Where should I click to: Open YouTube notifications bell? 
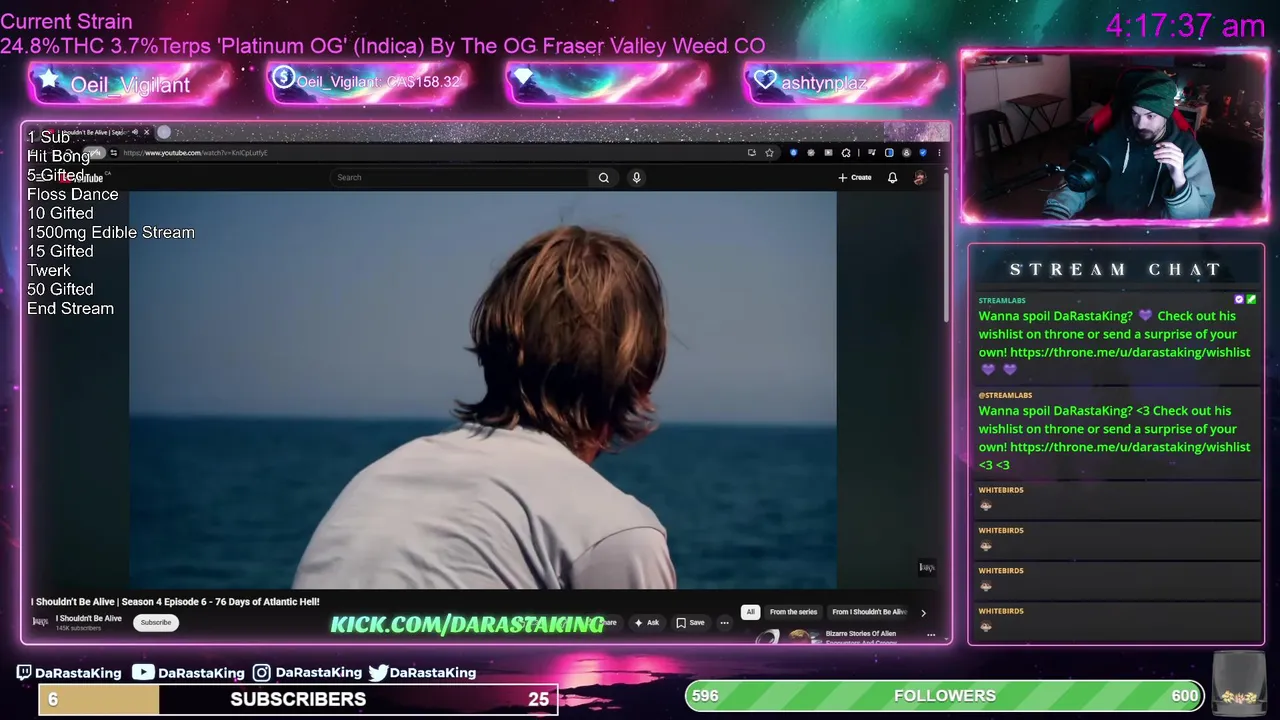click(892, 178)
